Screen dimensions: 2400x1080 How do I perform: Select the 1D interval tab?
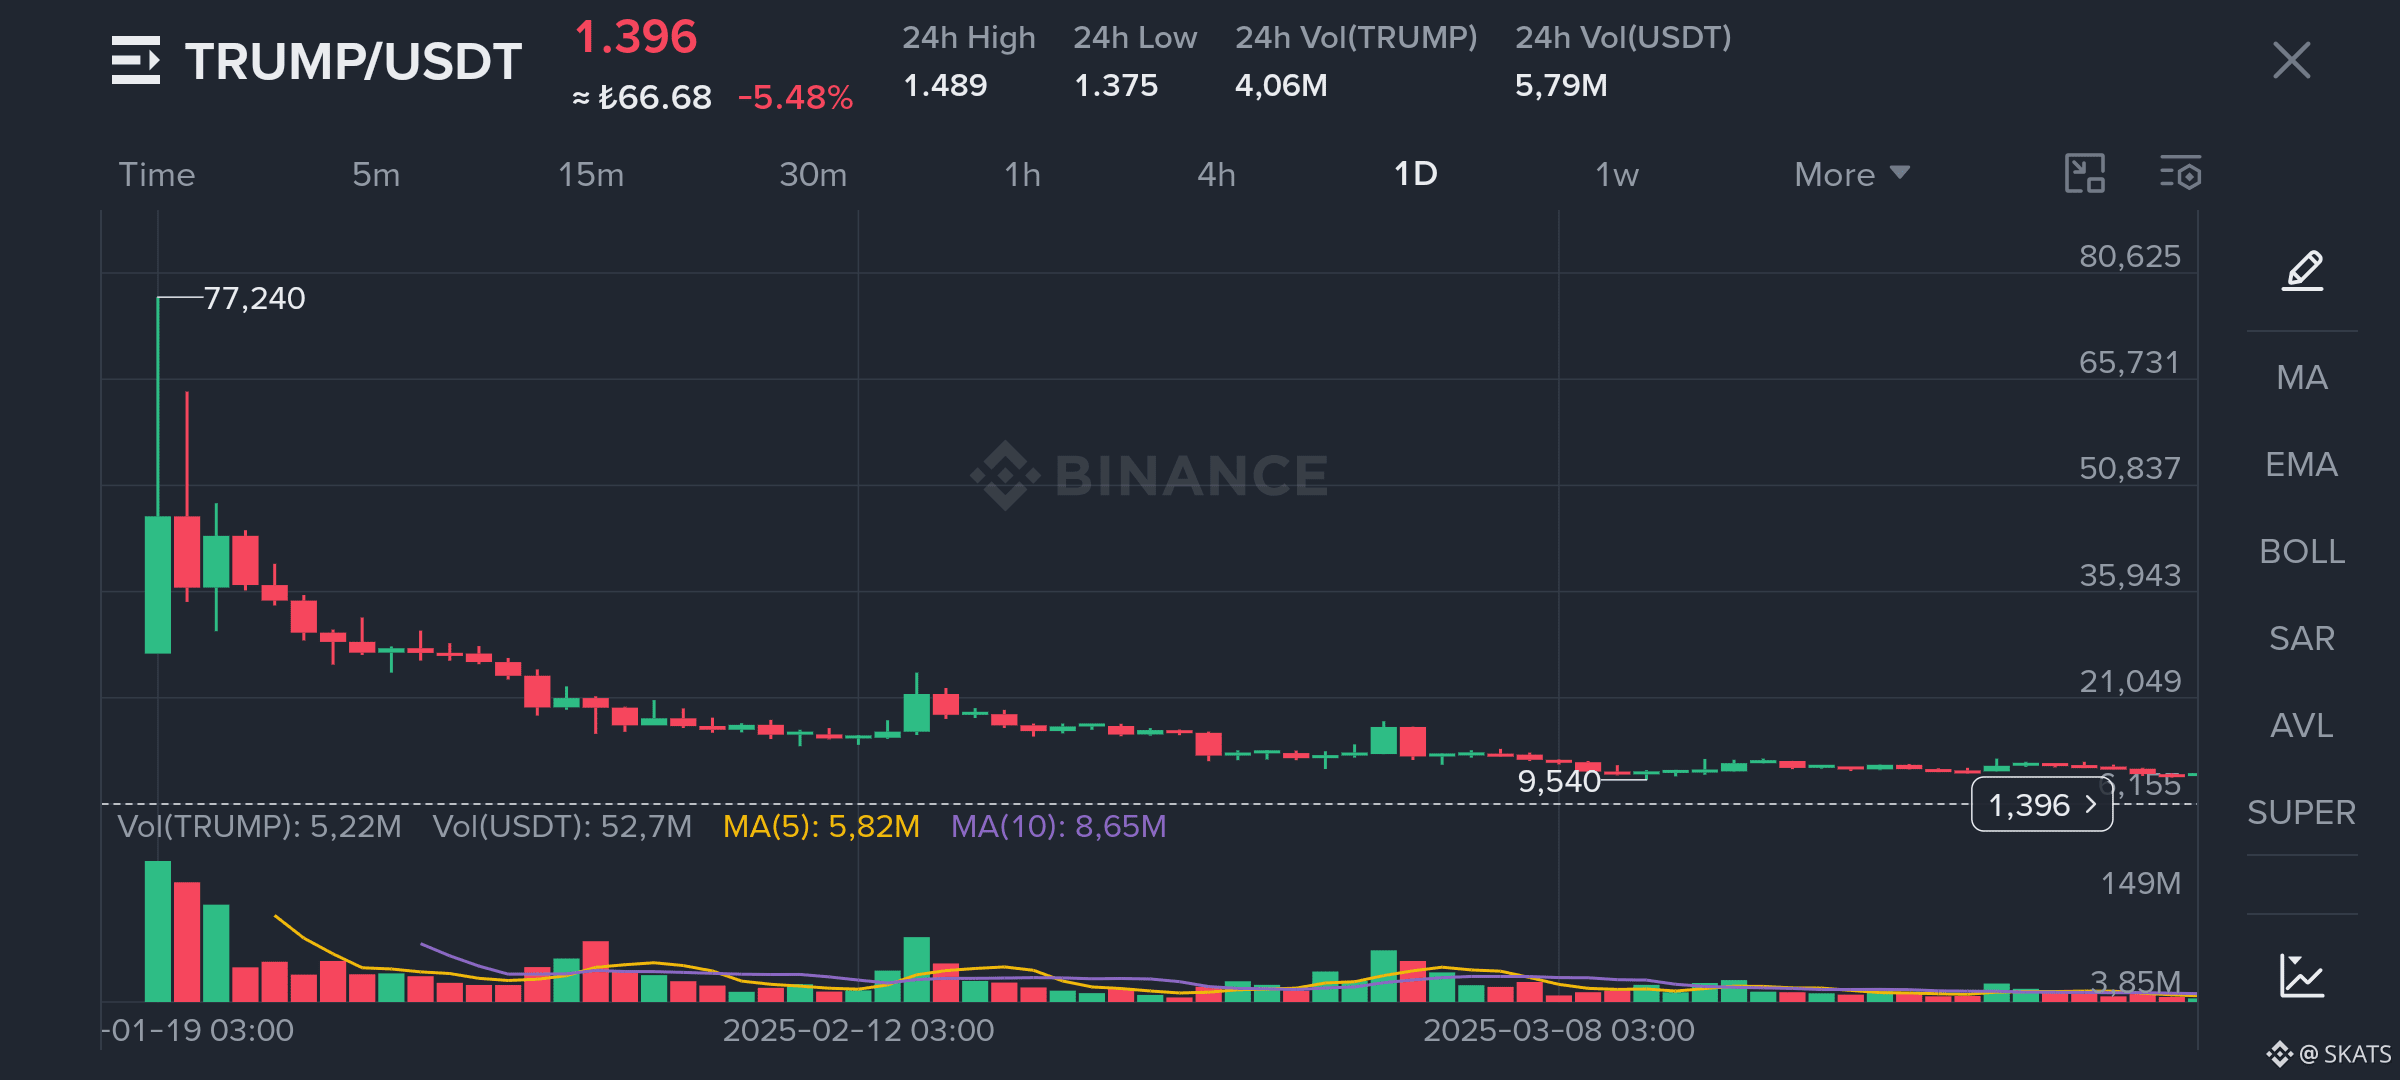pos(1416,174)
